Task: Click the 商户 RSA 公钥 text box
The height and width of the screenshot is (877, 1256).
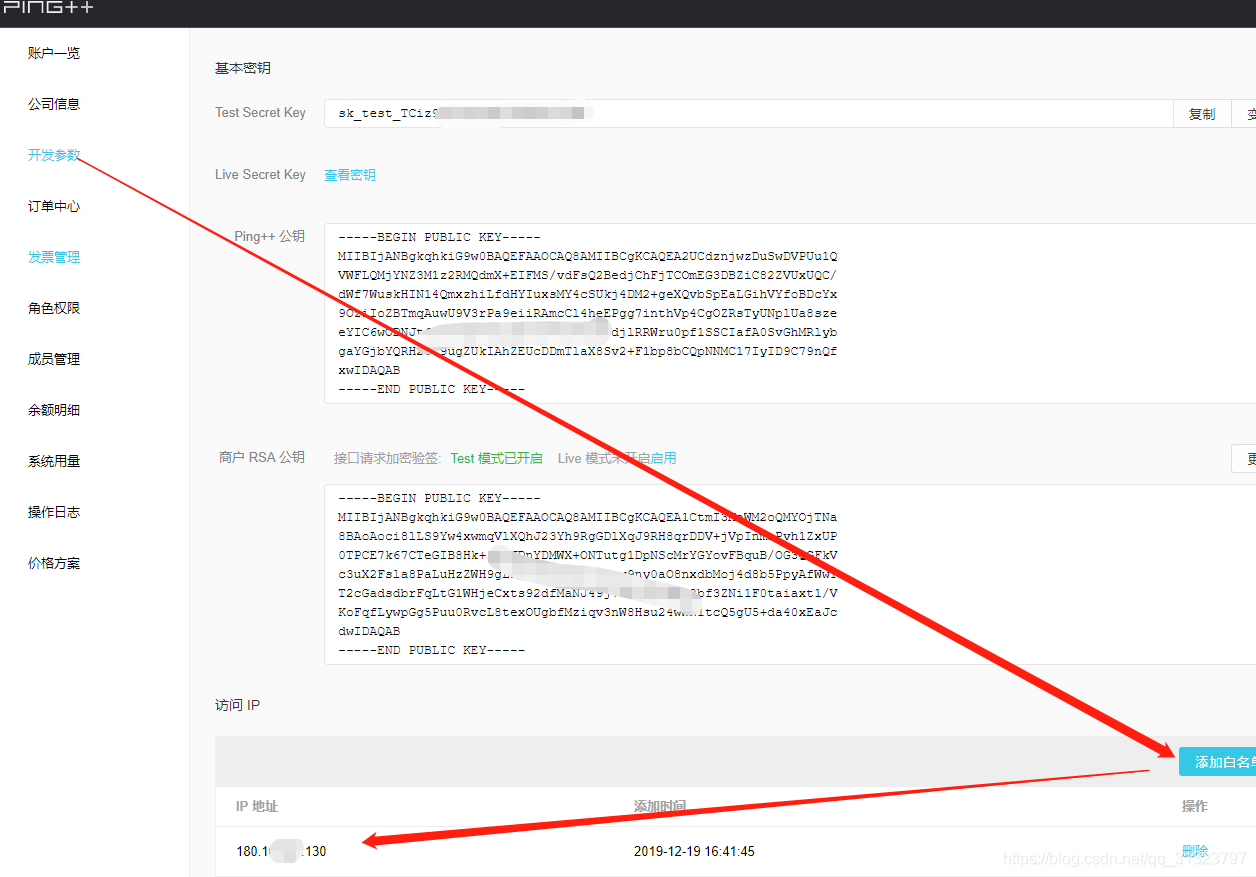Action: [x=790, y=574]
